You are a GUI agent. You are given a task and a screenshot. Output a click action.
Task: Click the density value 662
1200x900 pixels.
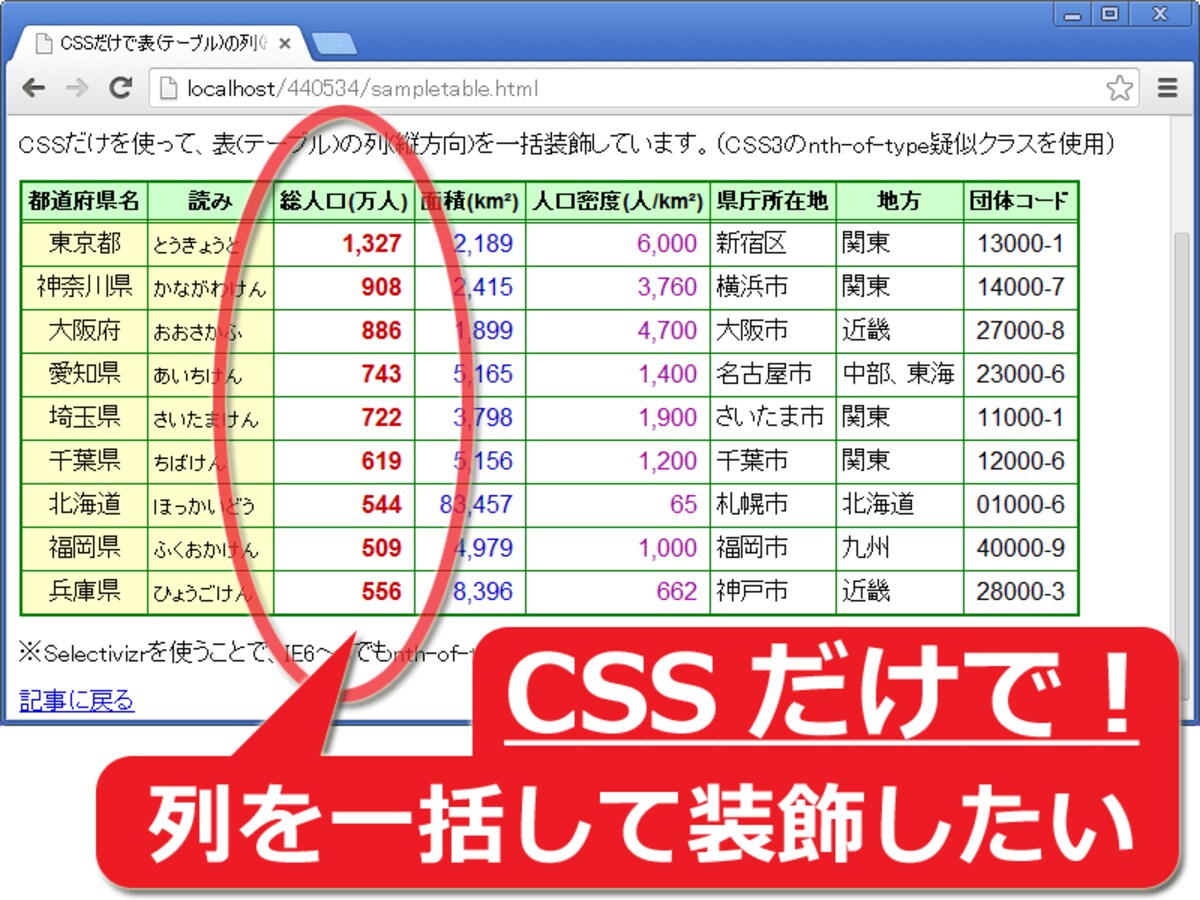(677, 591)
